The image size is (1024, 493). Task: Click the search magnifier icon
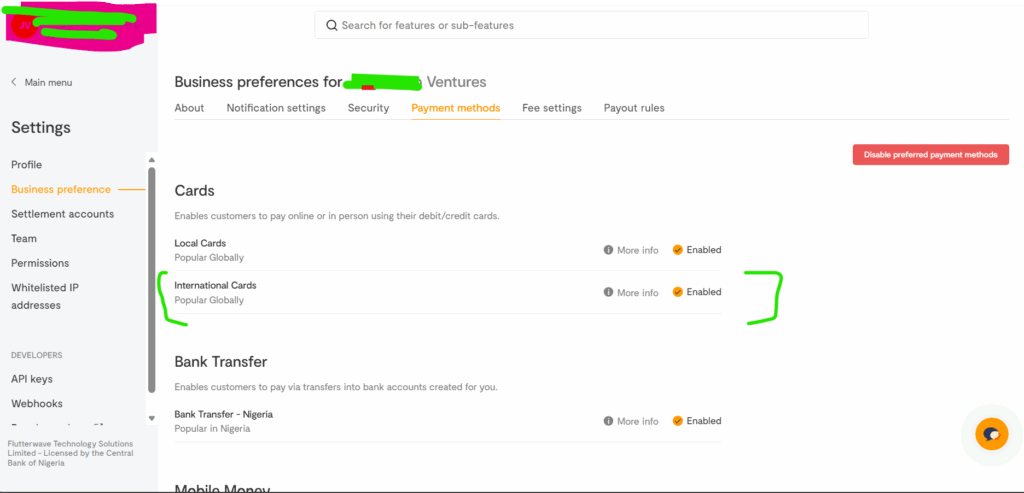coord(331,25)
